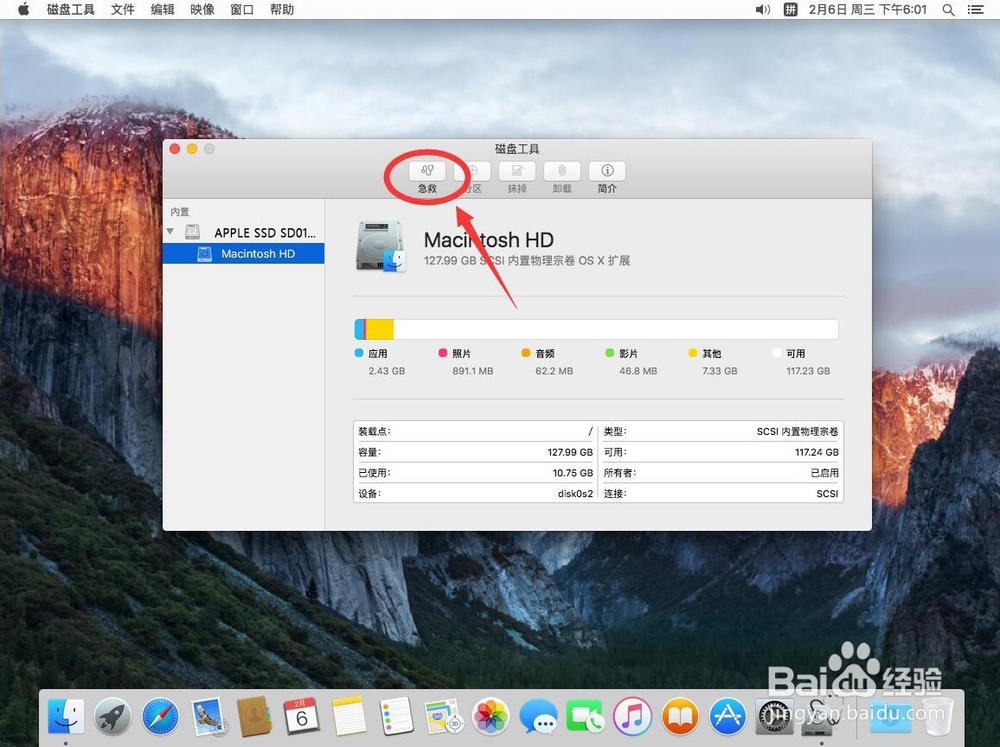Viewport: 1000px width, 747px height.
Task: Click the Macintosh HD title text
Action: pyautogui.click(x=489, y=240)
